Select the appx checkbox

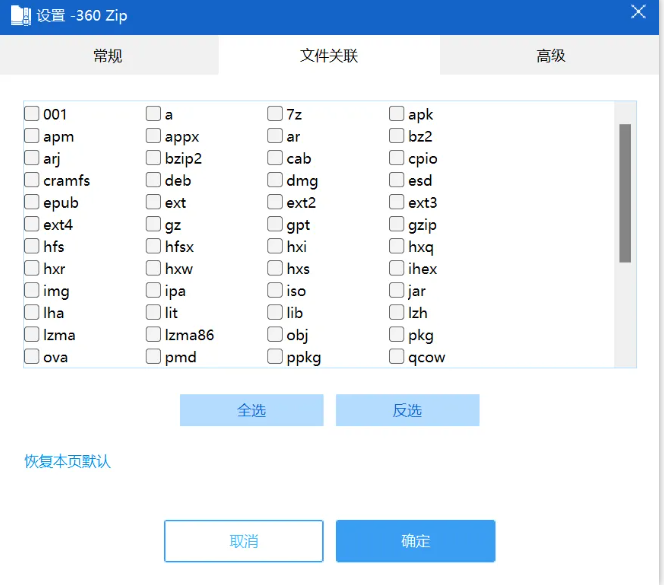tap(153, 136)
